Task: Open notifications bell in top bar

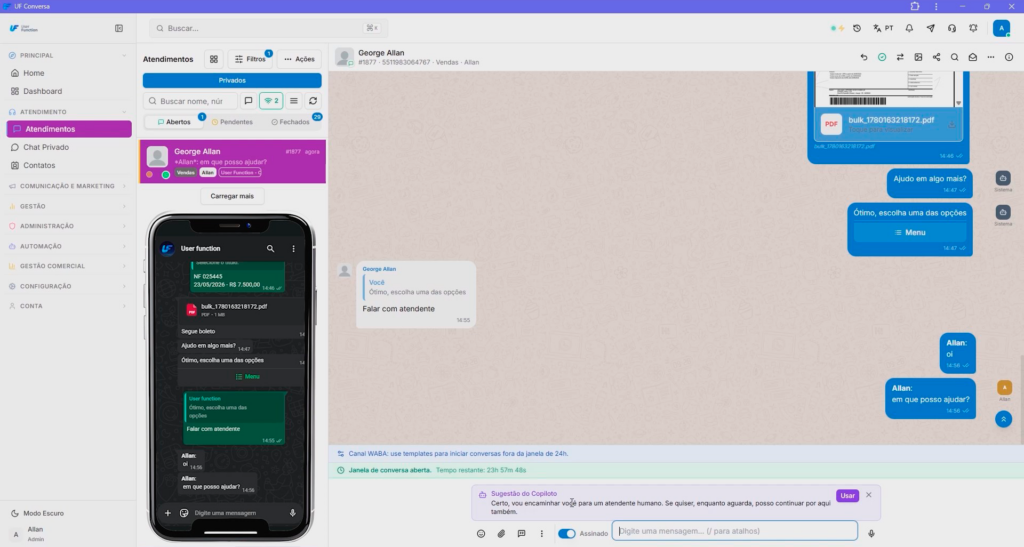Action: tap(909, 29)
